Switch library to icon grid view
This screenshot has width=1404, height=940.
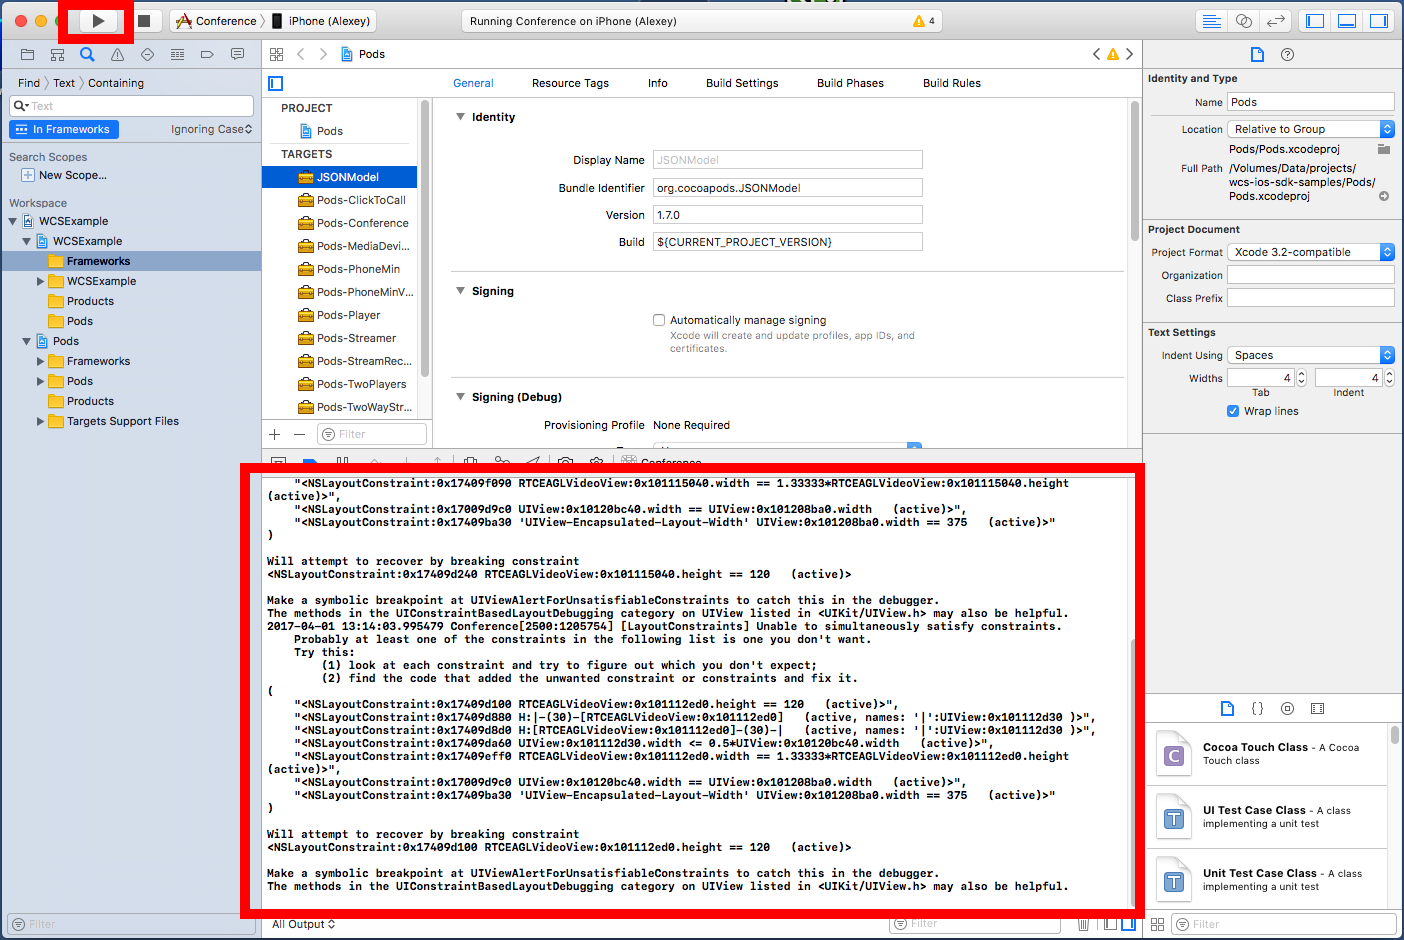(1157, 924)
